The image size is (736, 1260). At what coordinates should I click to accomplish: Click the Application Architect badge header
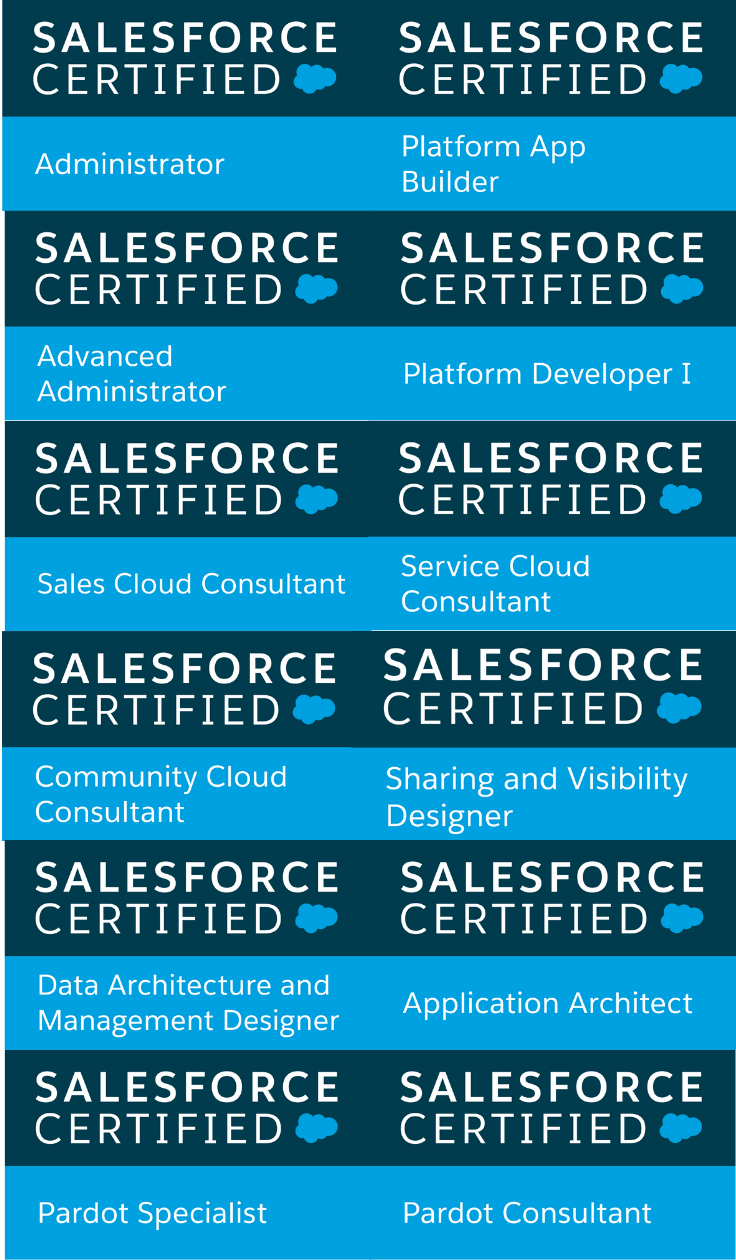coord(552,898)
